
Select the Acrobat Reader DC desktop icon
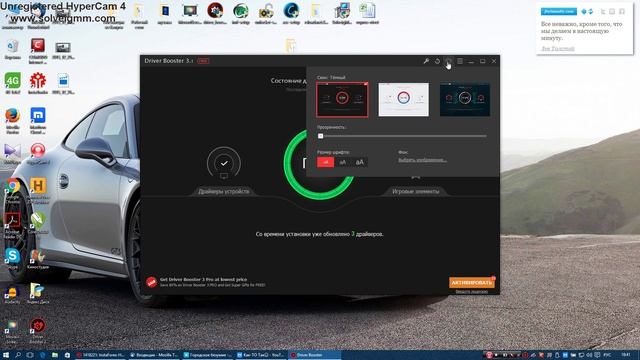(13, 225)
